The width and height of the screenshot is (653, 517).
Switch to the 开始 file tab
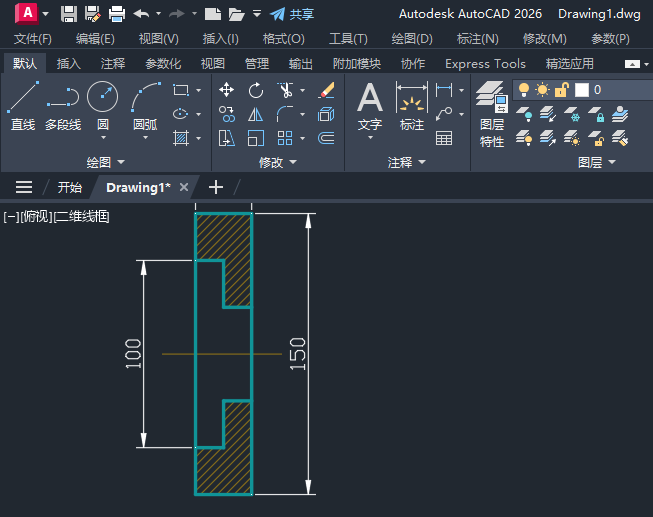point(69,187)
